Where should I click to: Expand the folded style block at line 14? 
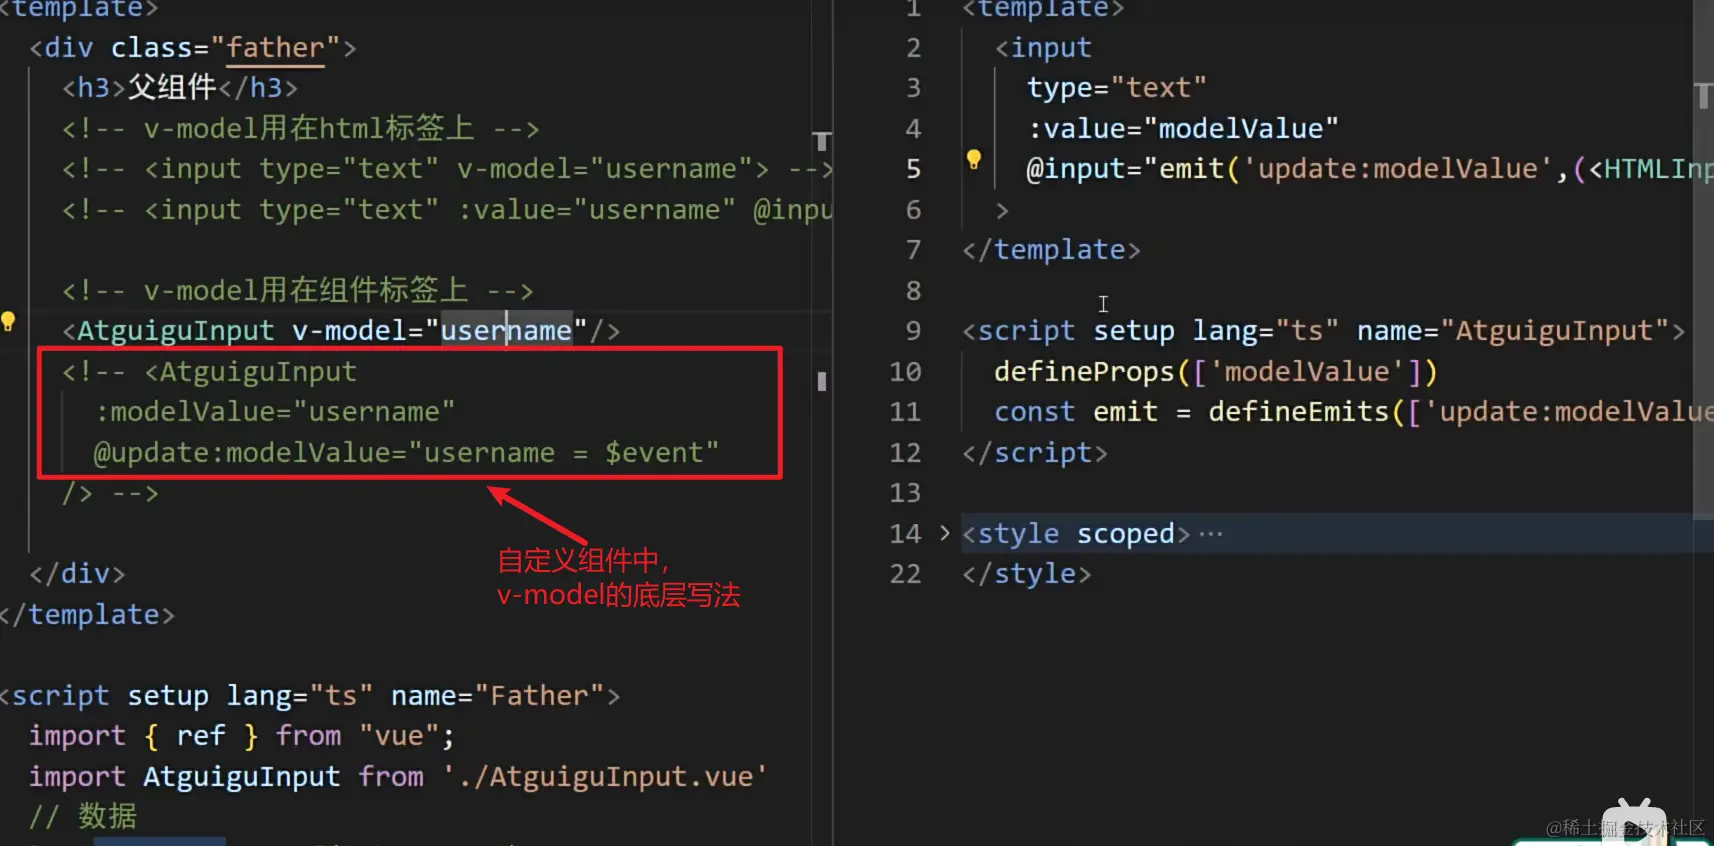click(944, 533)
